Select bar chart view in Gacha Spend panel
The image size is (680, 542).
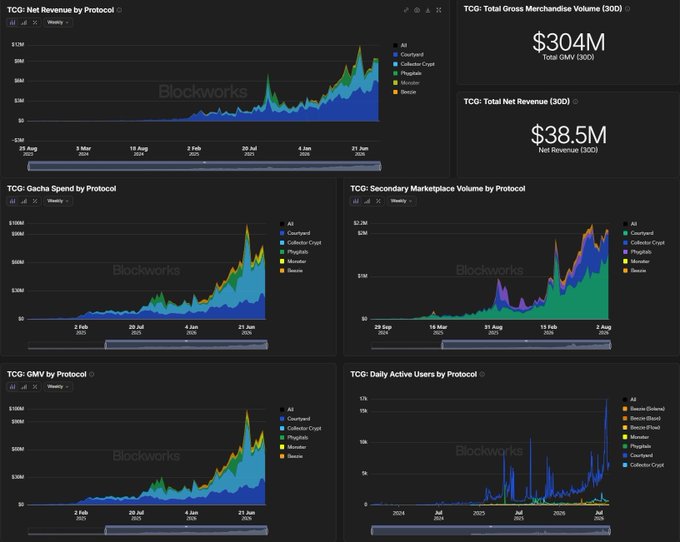[13, 201]
